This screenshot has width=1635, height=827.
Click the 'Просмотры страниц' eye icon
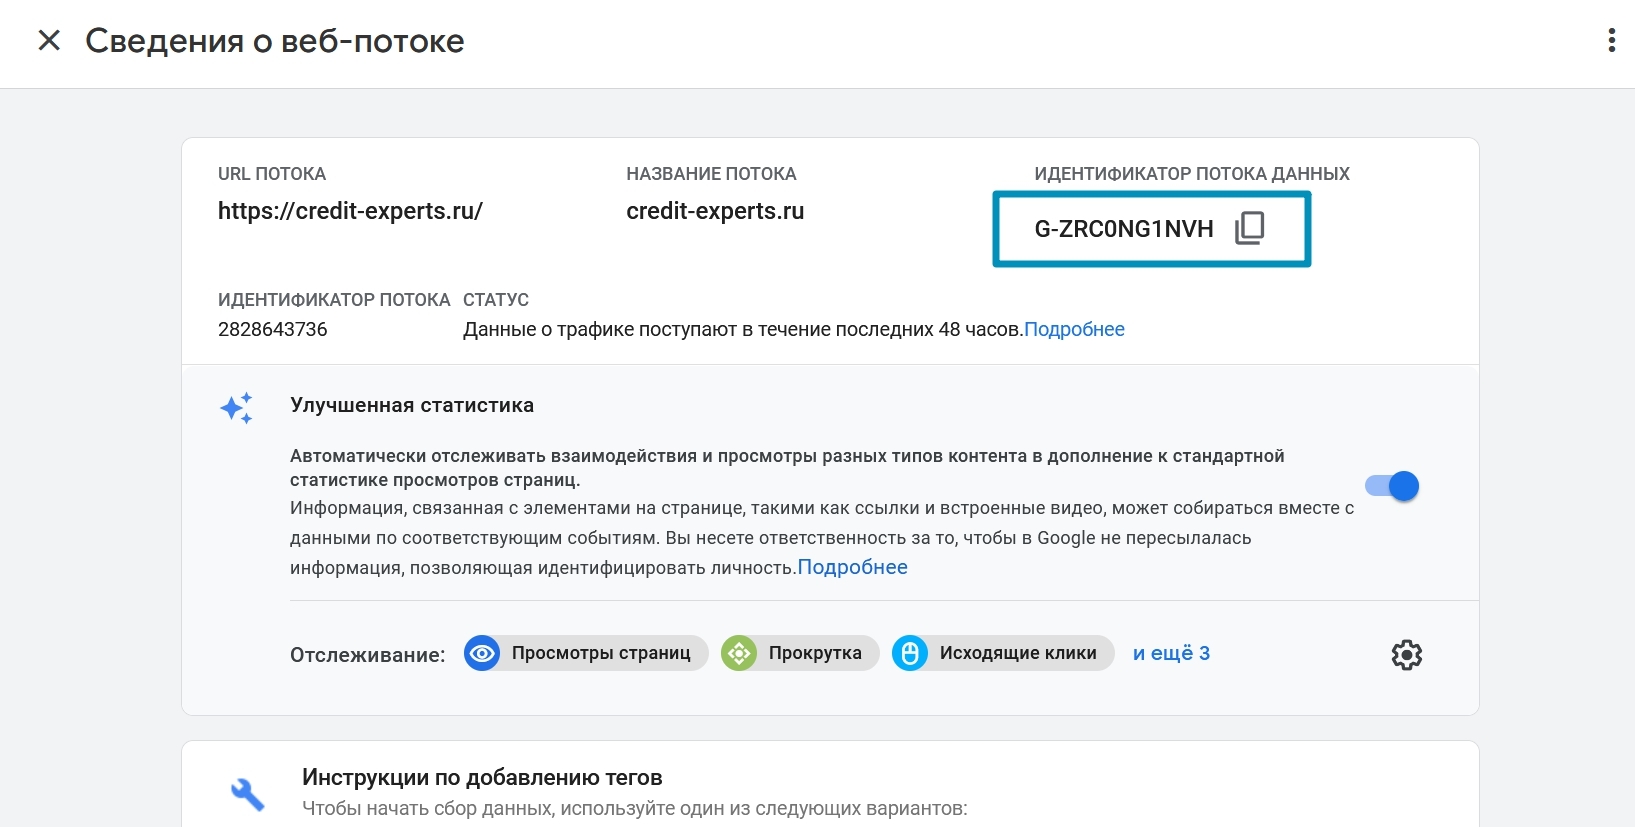482,653
